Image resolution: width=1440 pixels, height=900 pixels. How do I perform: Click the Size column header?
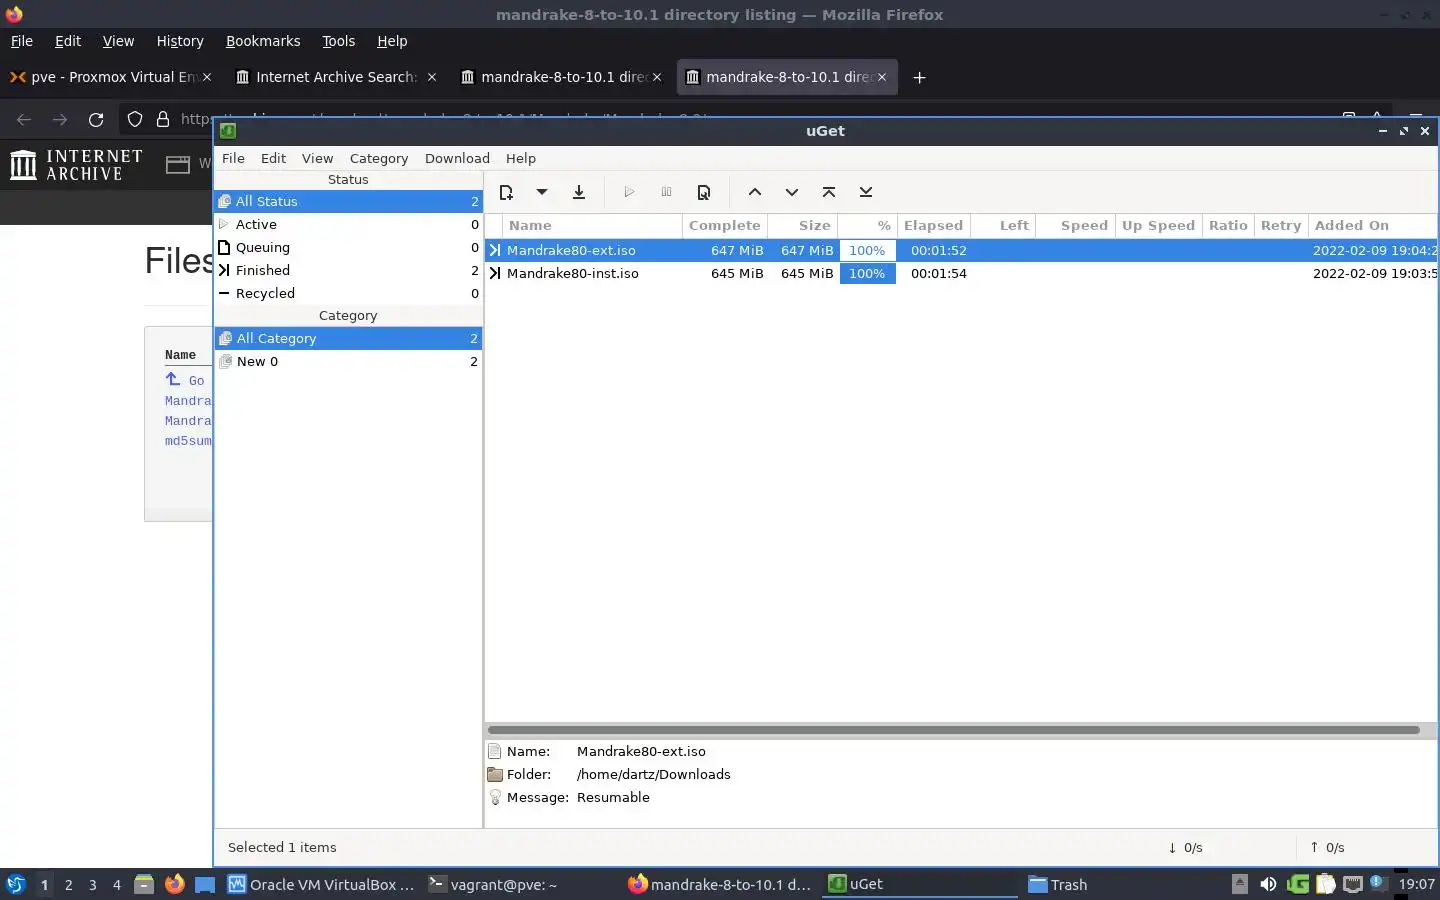click(803, 225)
